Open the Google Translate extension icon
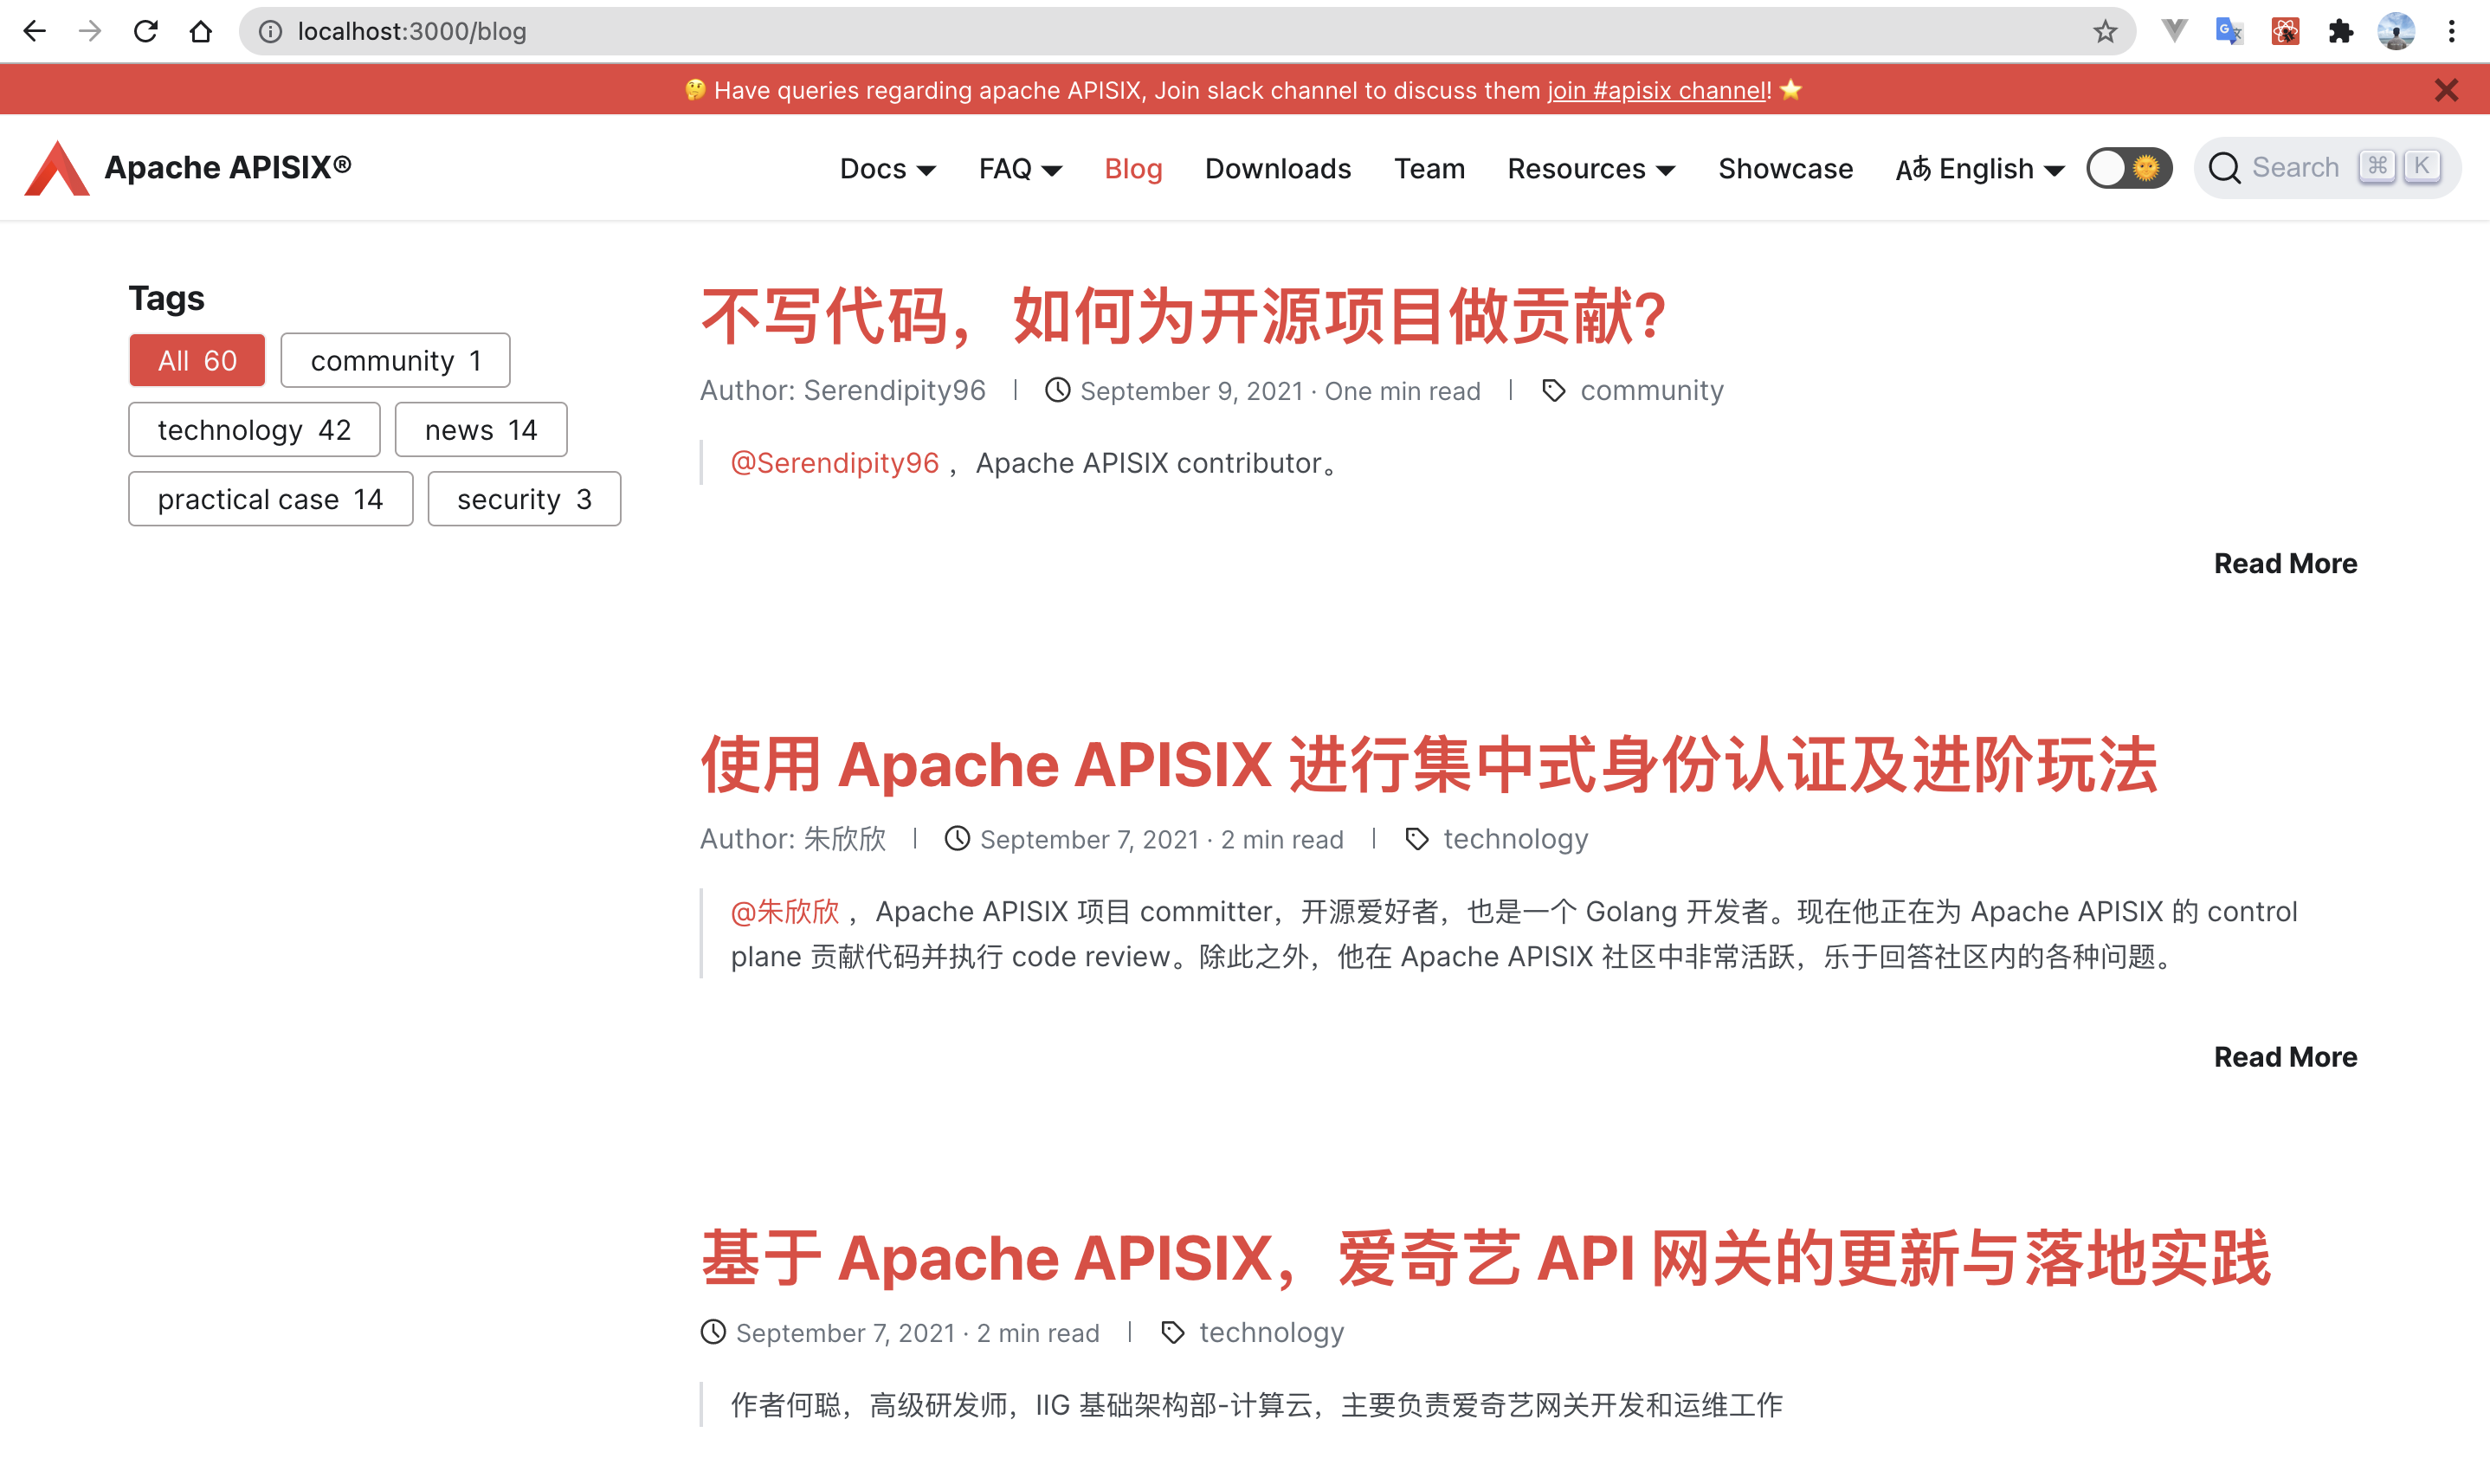 pos(2228,31)
